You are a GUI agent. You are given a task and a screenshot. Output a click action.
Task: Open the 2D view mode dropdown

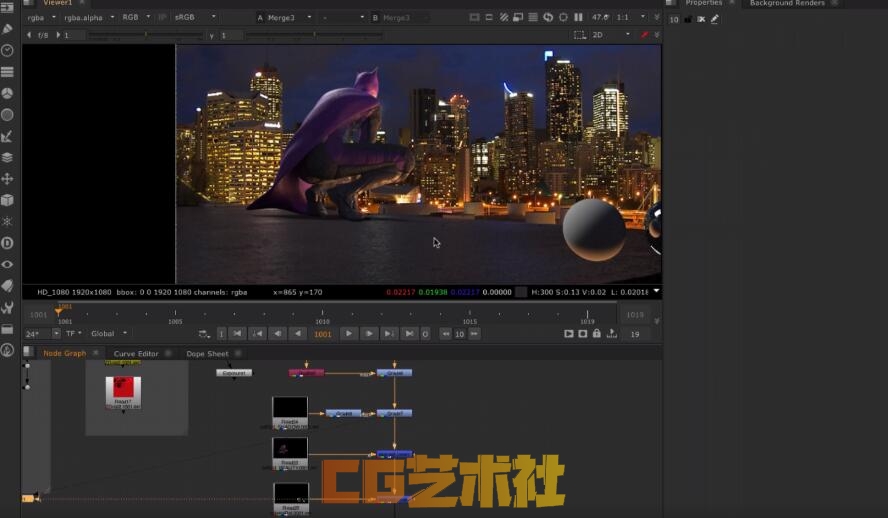pos(611,35)
